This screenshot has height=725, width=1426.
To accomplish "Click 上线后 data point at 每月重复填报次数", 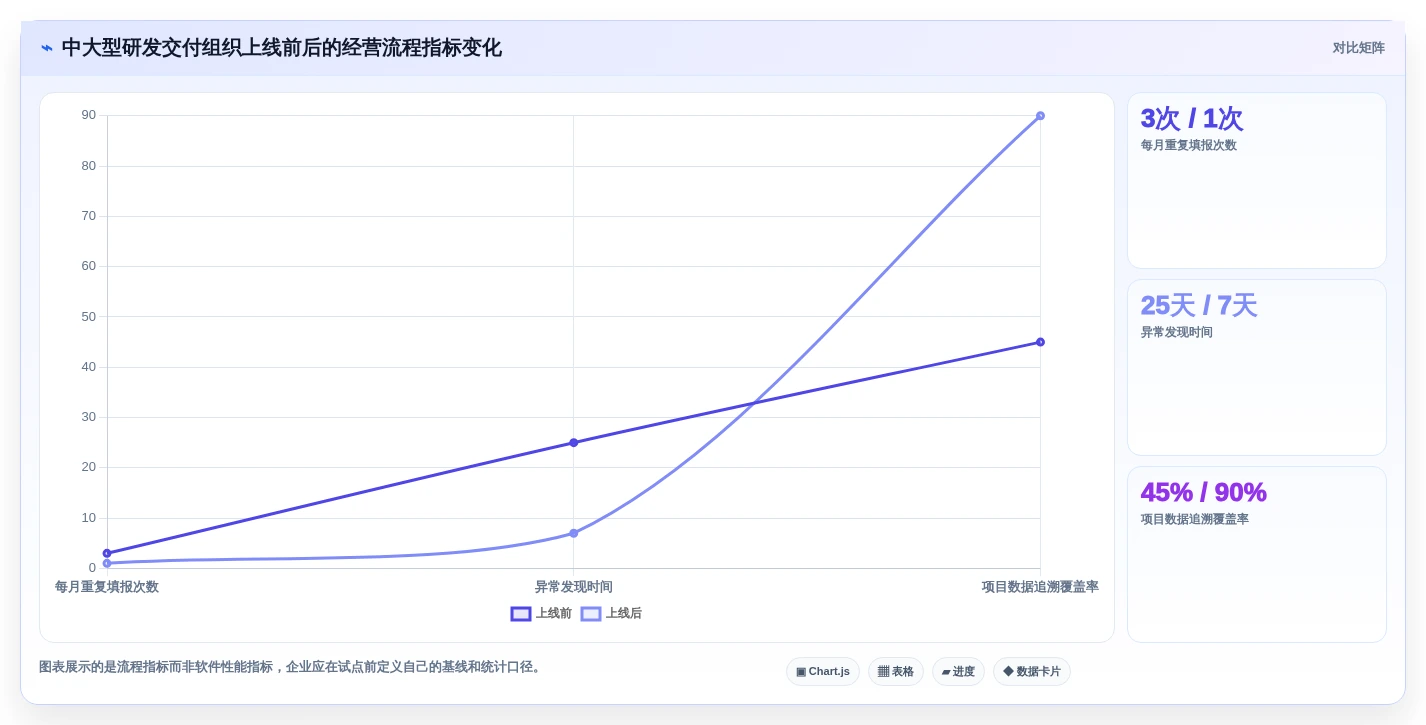I will pyautogui.click(x=107, y=563).
